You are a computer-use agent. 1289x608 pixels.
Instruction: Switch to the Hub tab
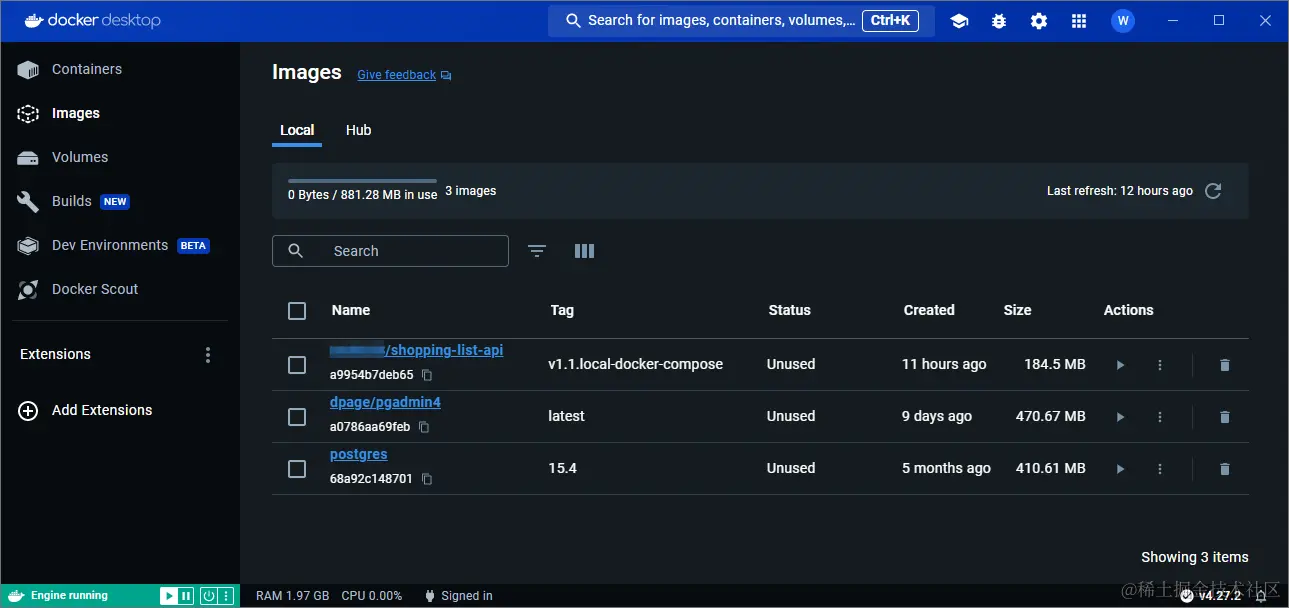358,130
